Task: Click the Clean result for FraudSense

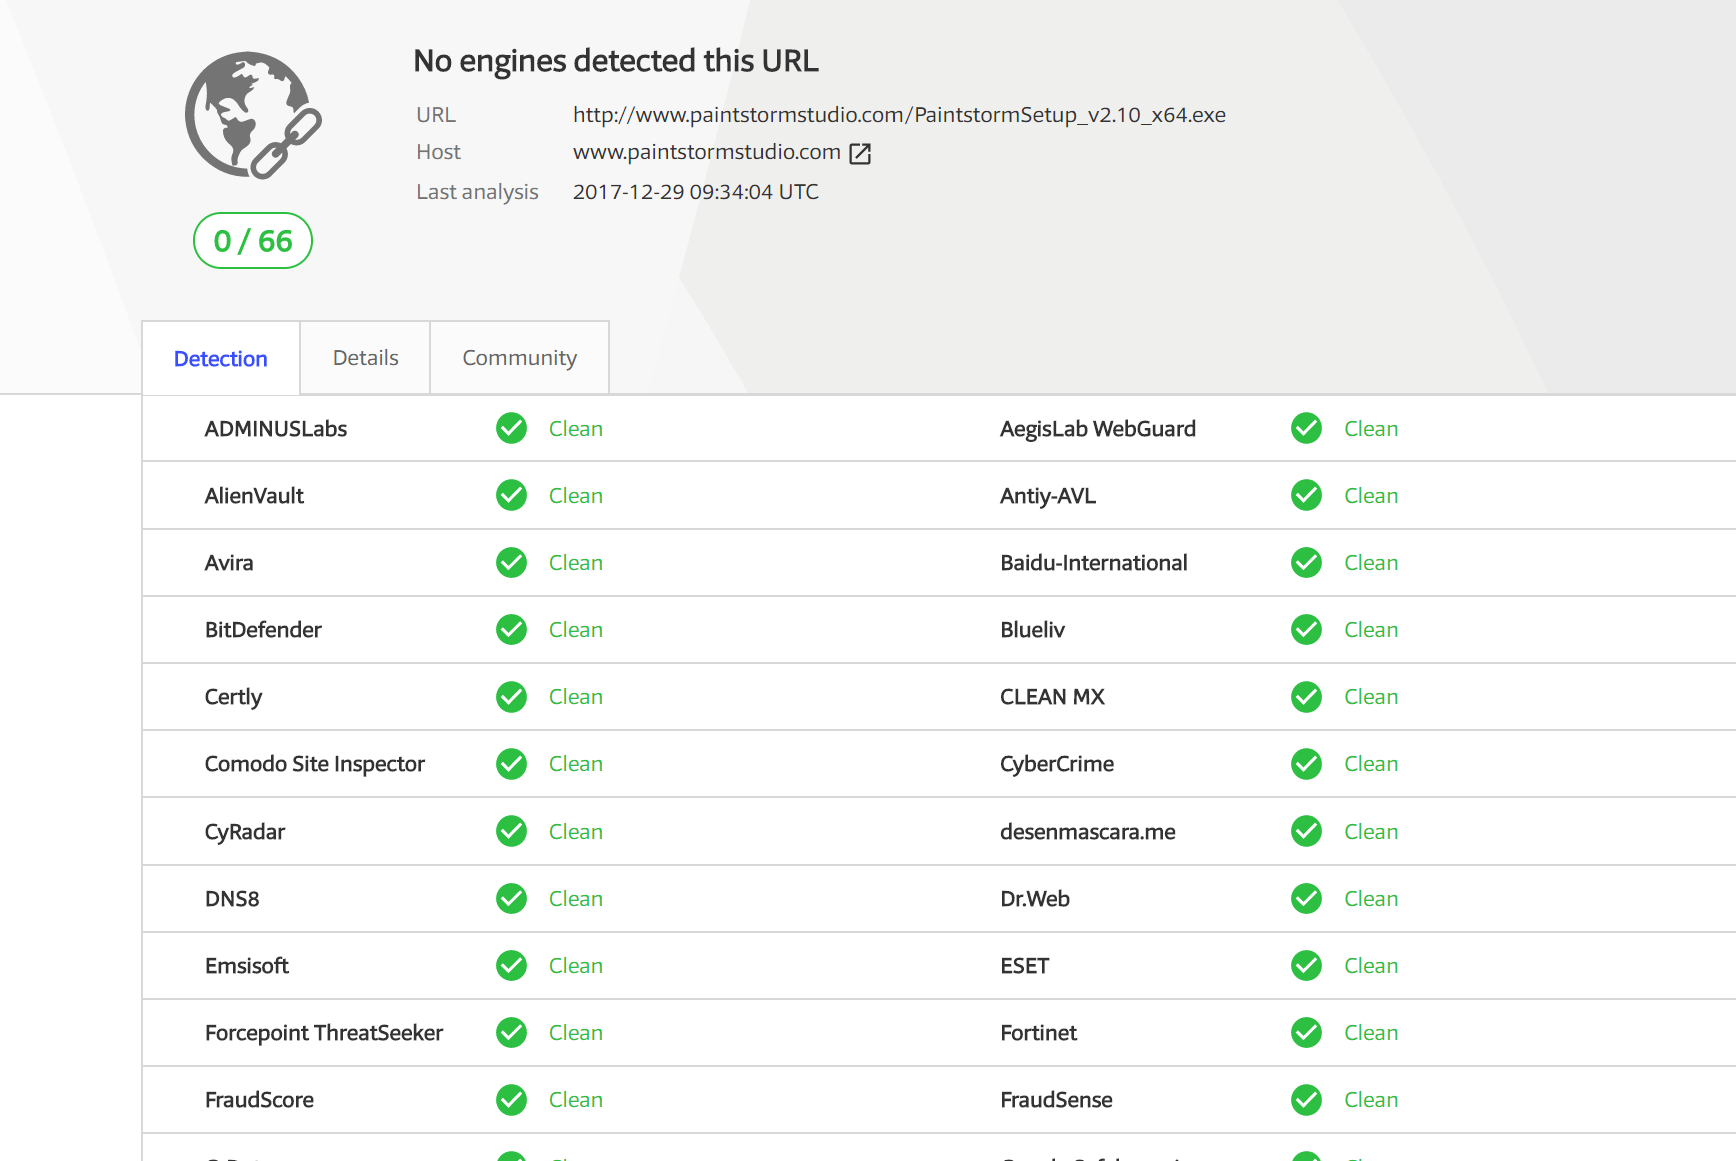Action: tap(1371, 1100)
